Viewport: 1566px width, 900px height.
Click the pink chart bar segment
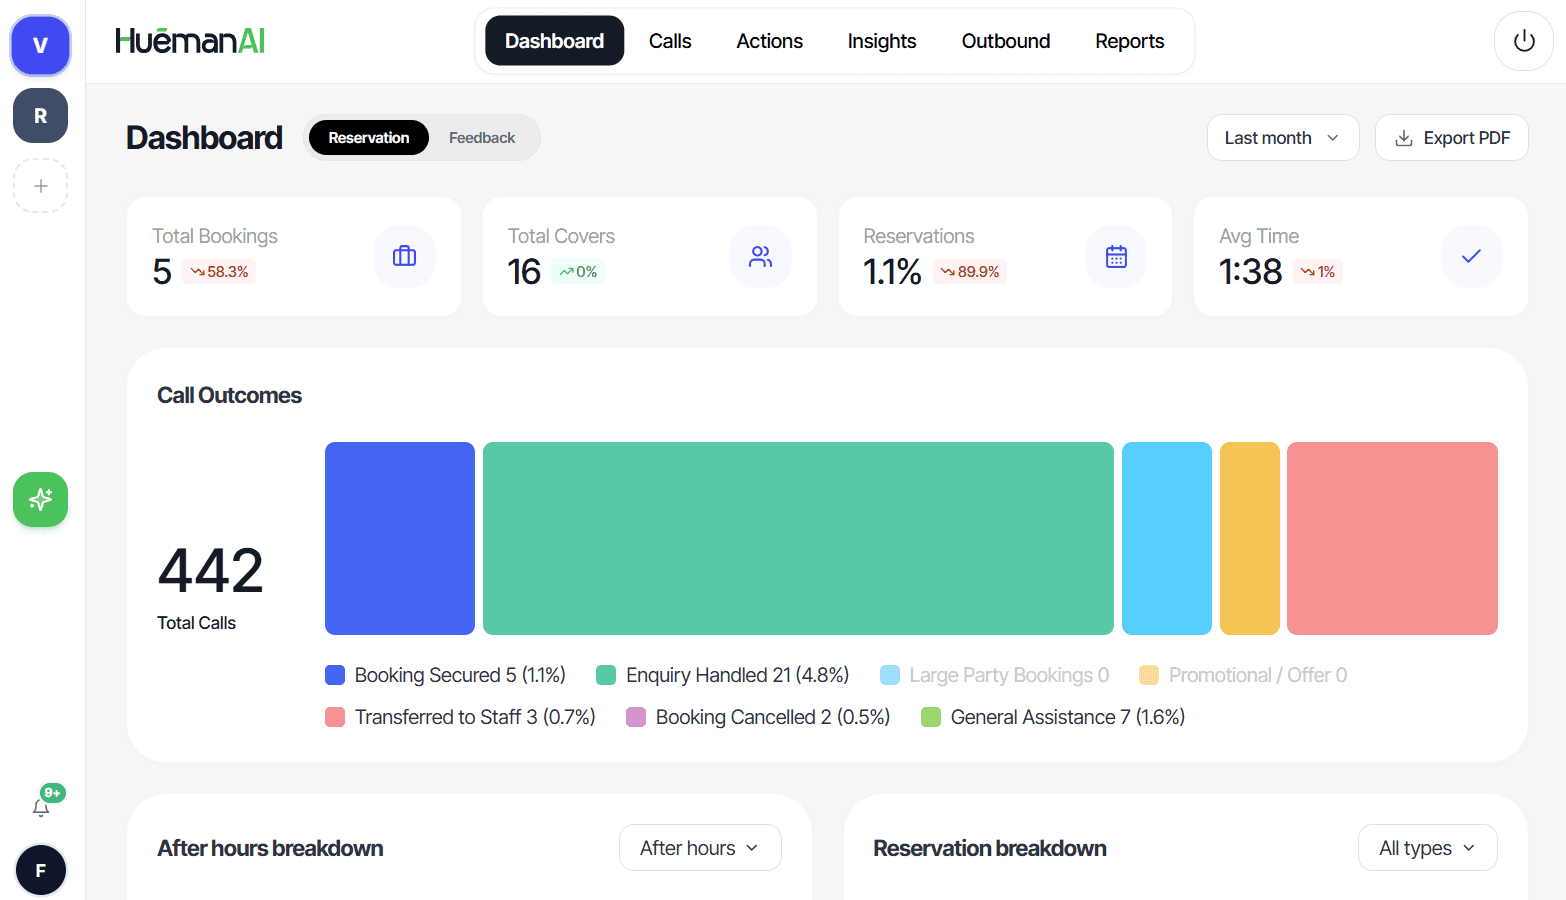(x=1392, y=538)
